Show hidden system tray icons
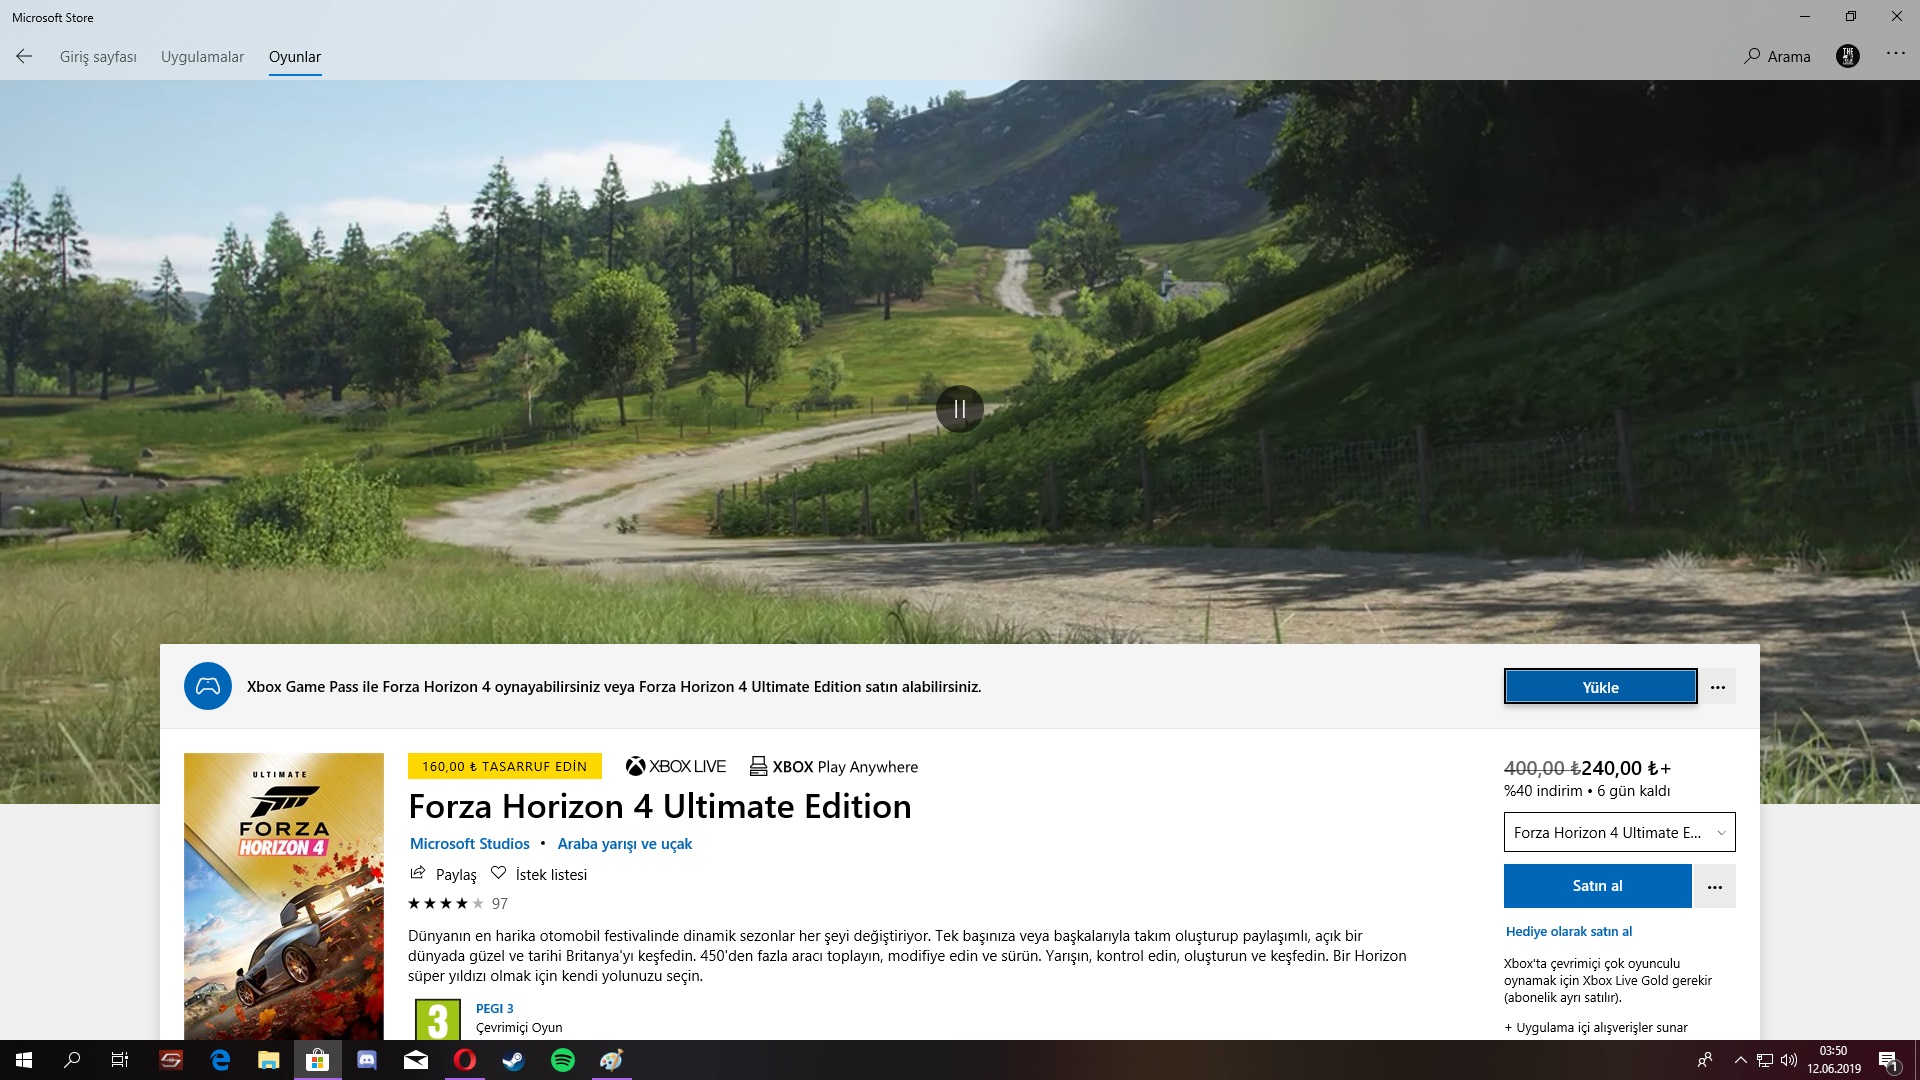The image size is (1920, 1080). tap(1741, 1060)
